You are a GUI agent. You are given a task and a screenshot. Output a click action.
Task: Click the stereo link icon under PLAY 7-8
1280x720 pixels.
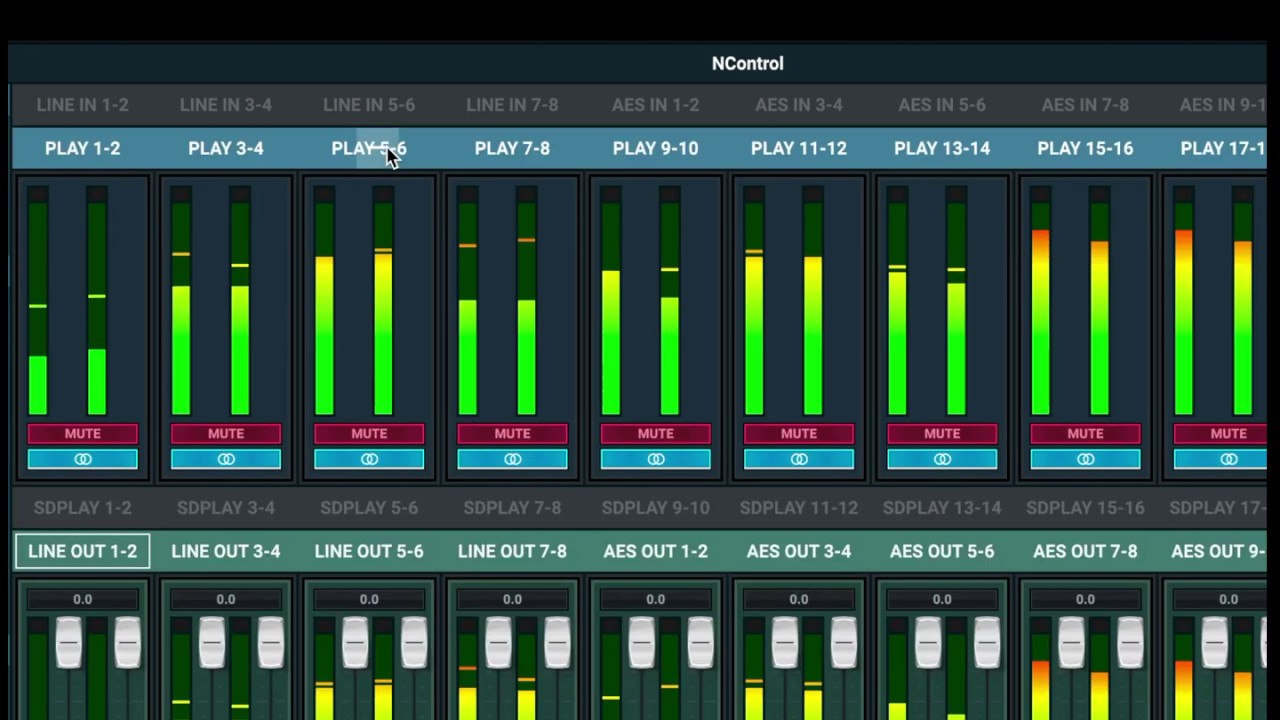click(512, 459)
